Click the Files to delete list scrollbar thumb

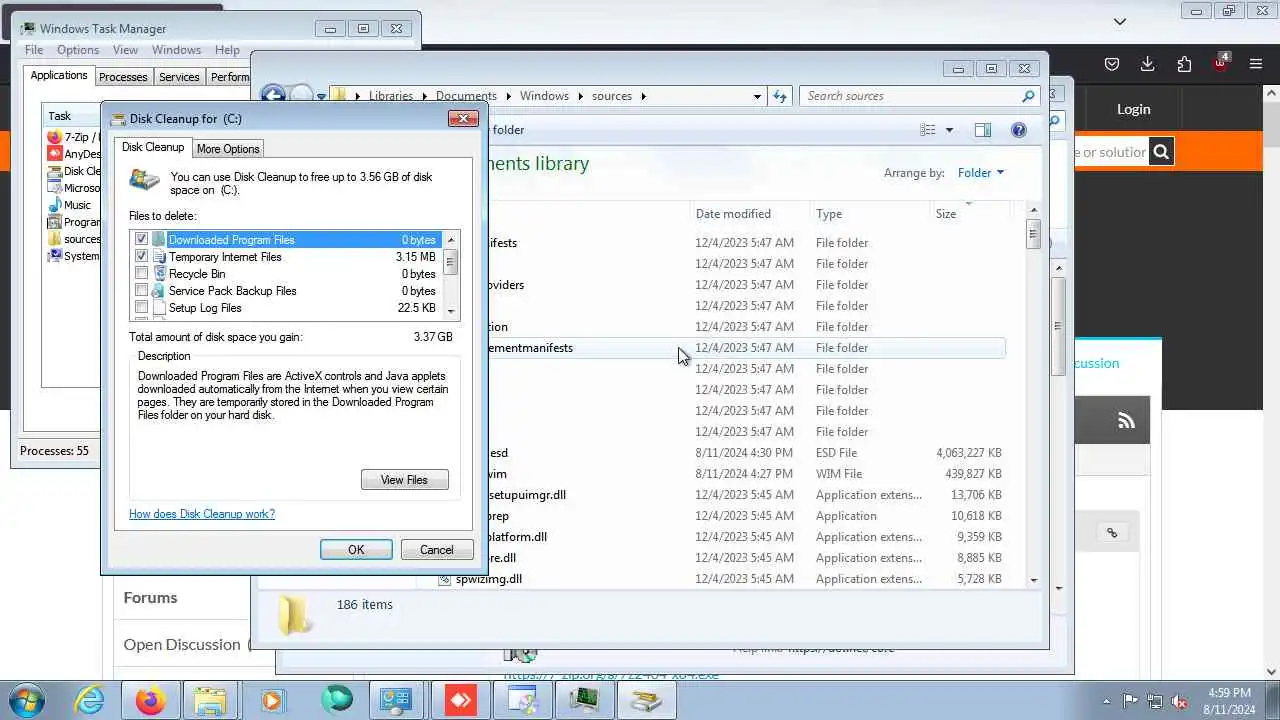[451, 264]
